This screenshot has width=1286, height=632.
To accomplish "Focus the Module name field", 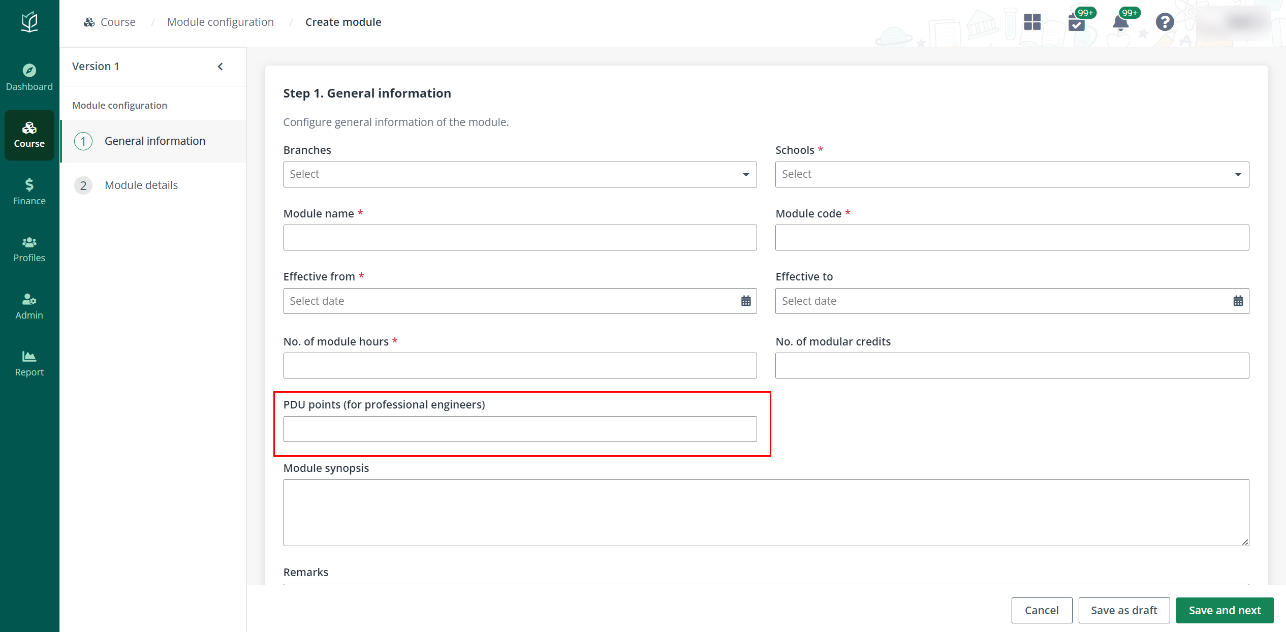I will click(520, 237).
